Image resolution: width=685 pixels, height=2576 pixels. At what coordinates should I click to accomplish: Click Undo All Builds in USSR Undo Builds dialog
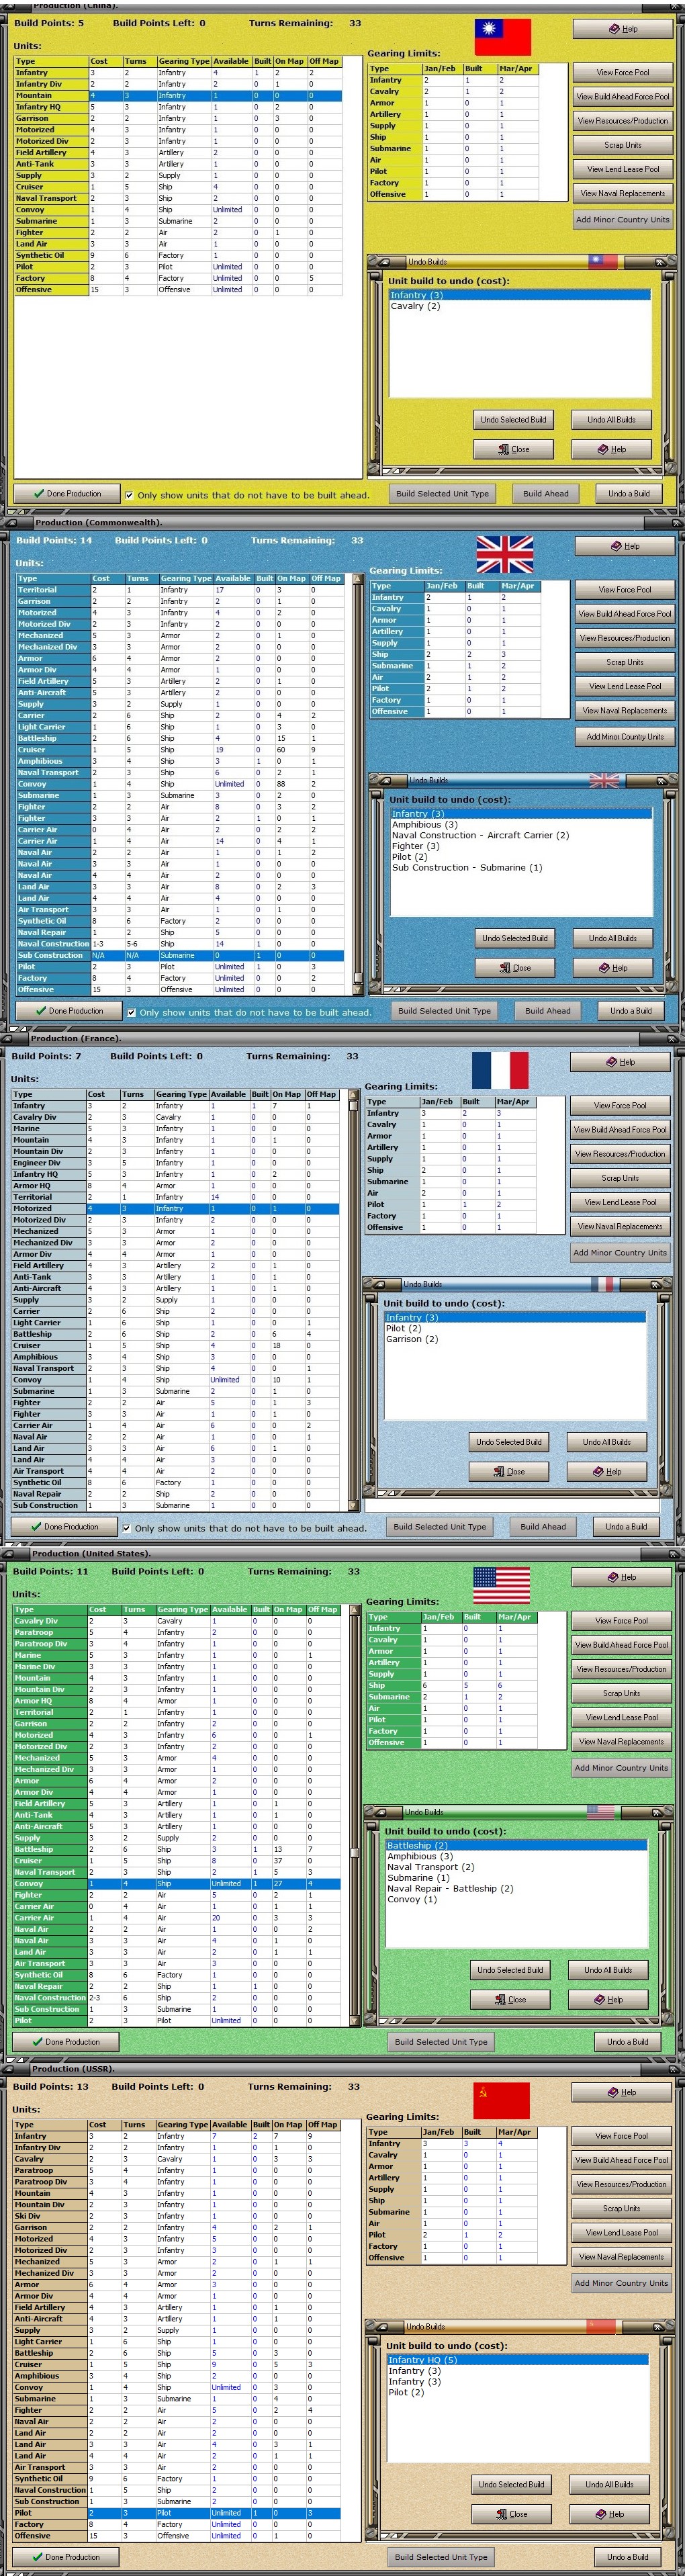[609, 2484]
